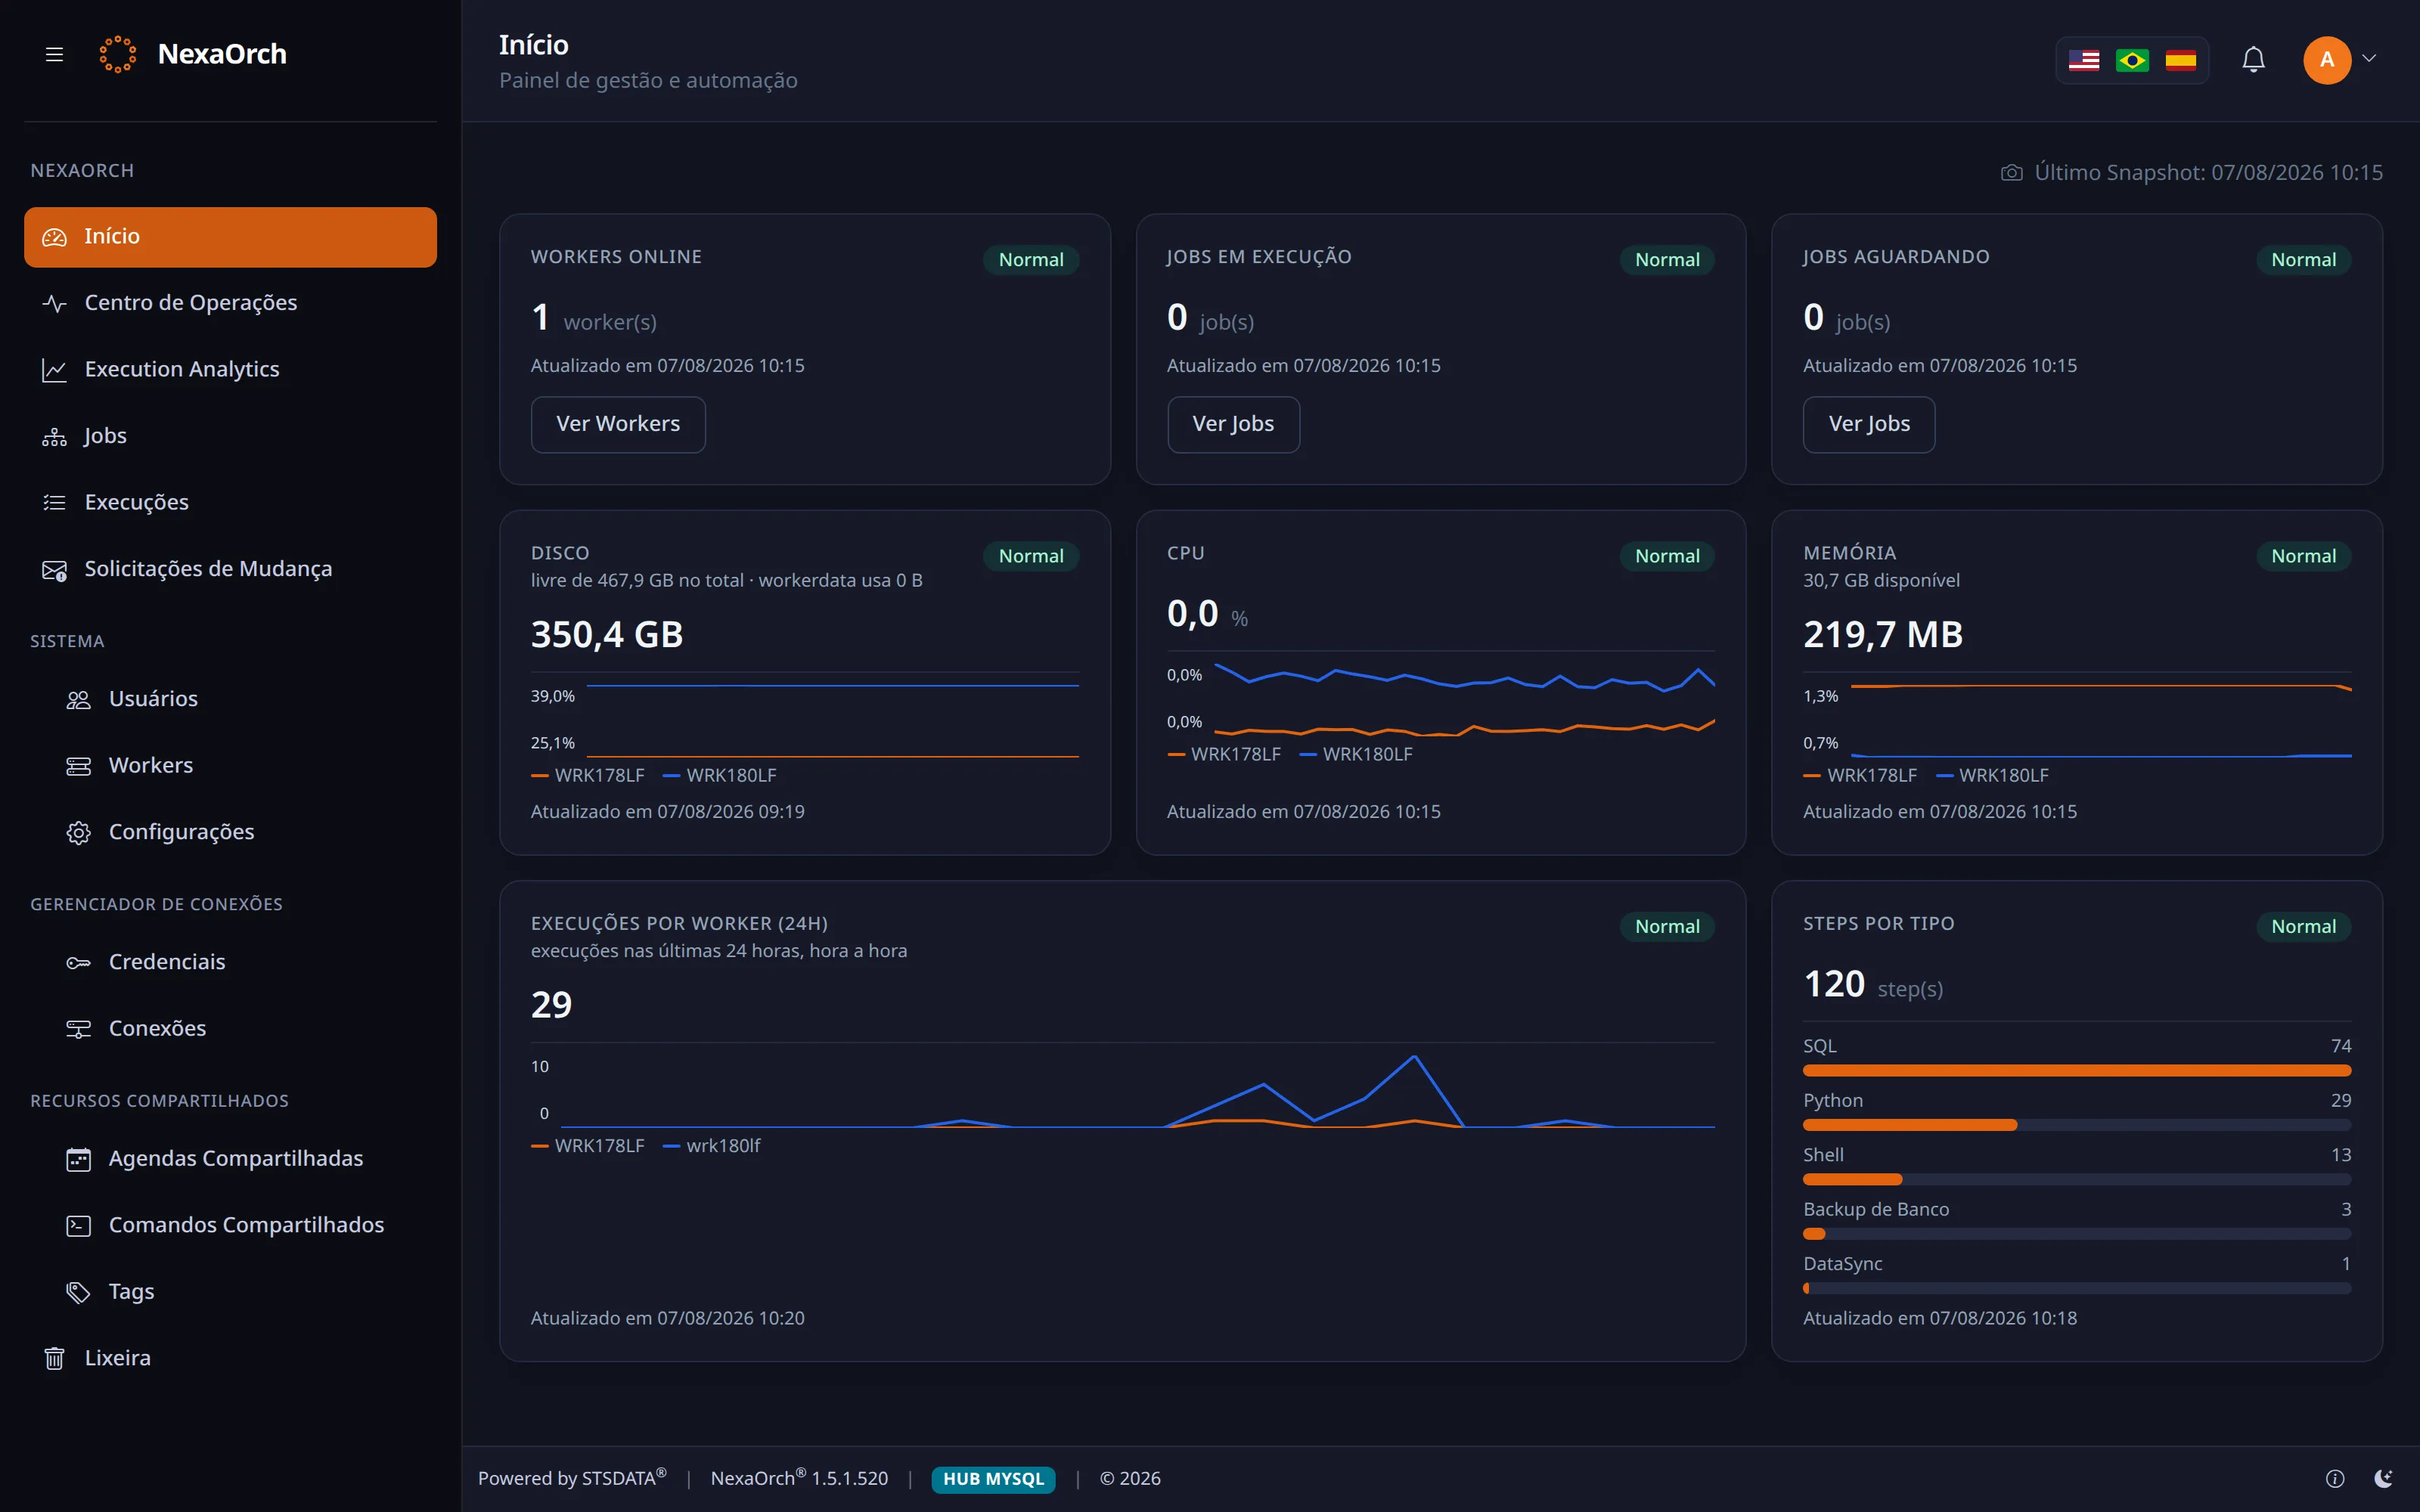Image resolution: width=2420 pixels, height=1512 pixels.
Task: Click the user avatar labeled A
Action: pos(2327,60)
